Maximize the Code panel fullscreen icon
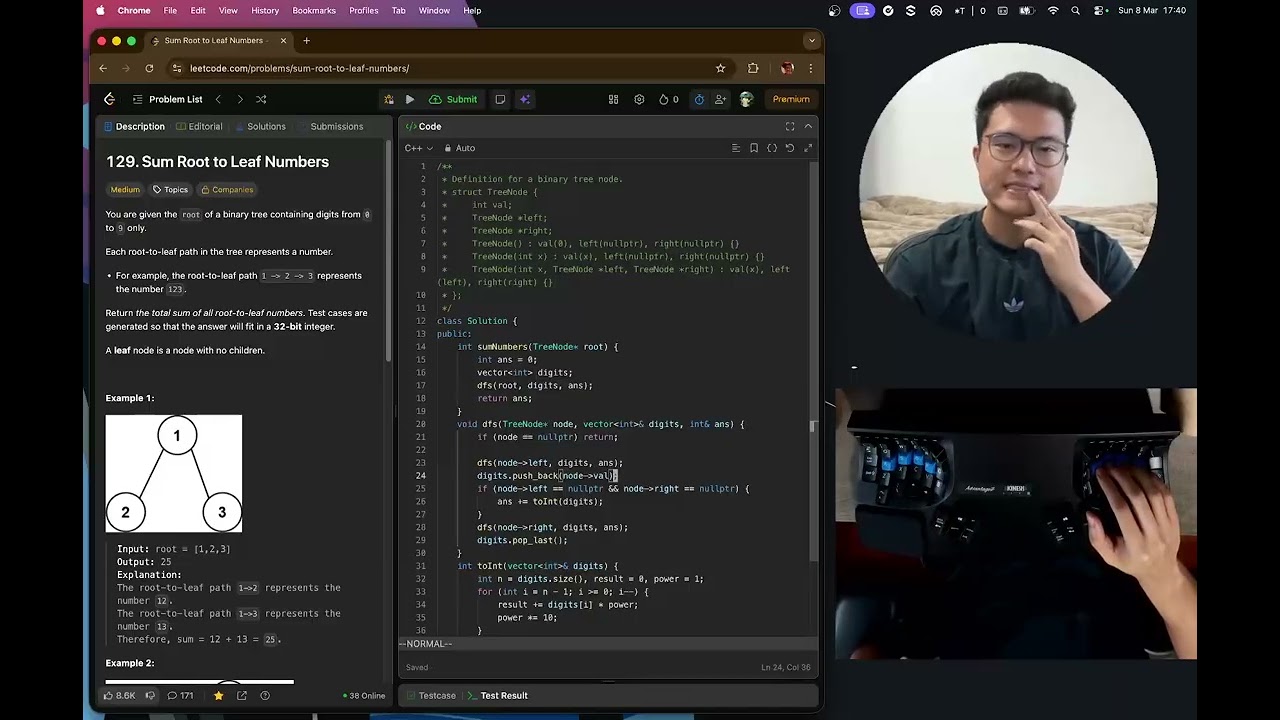The image size is (1280, 720). 790,126
